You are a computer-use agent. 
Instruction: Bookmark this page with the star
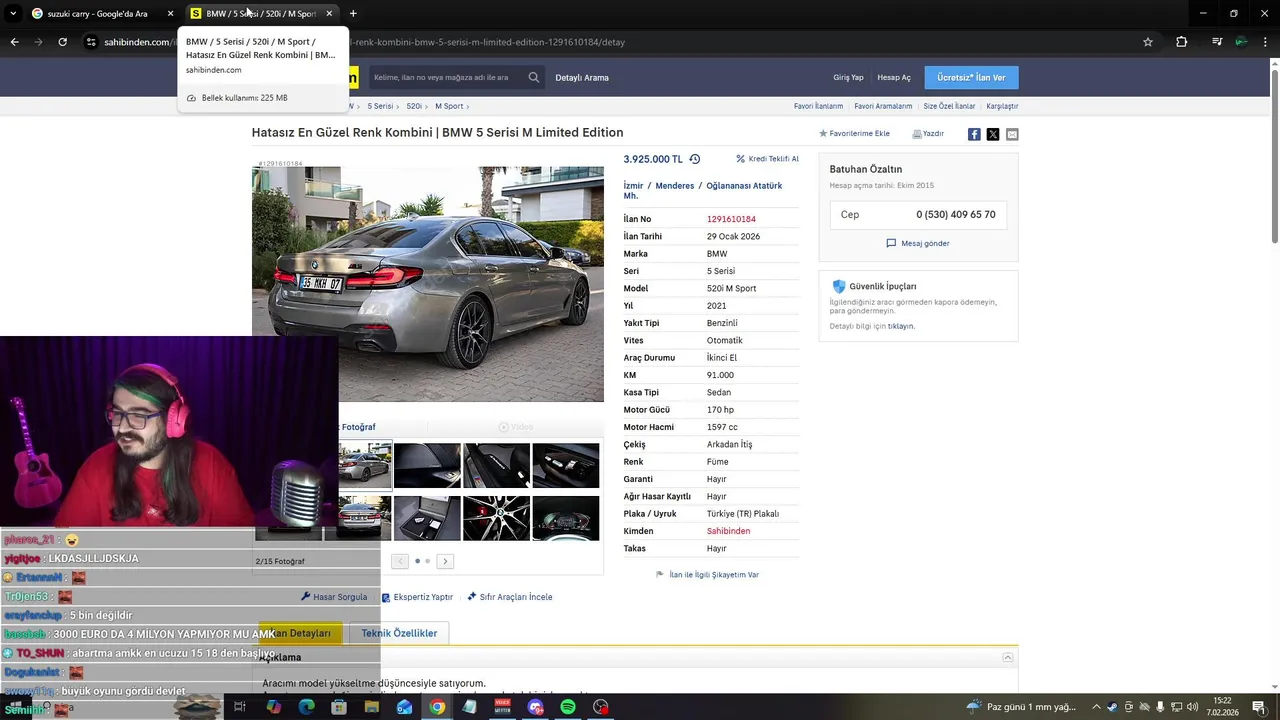point(1148,42)
